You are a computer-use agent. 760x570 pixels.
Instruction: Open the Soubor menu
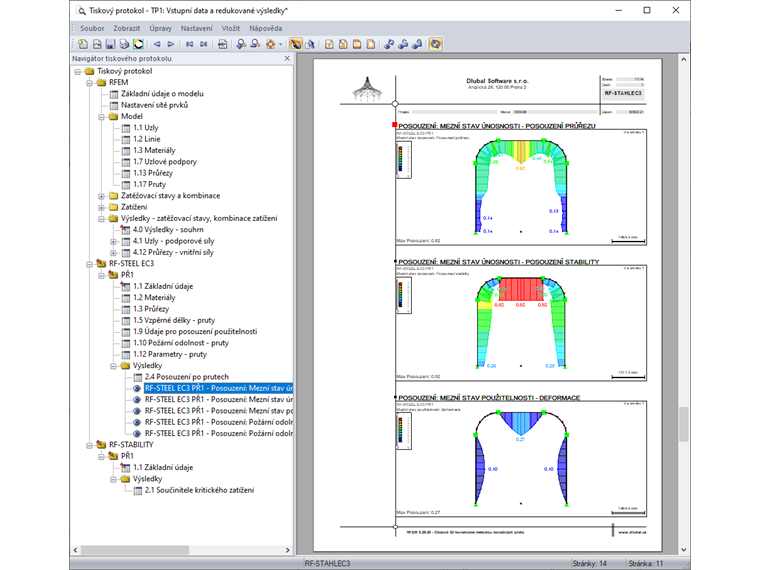point(92,28)
